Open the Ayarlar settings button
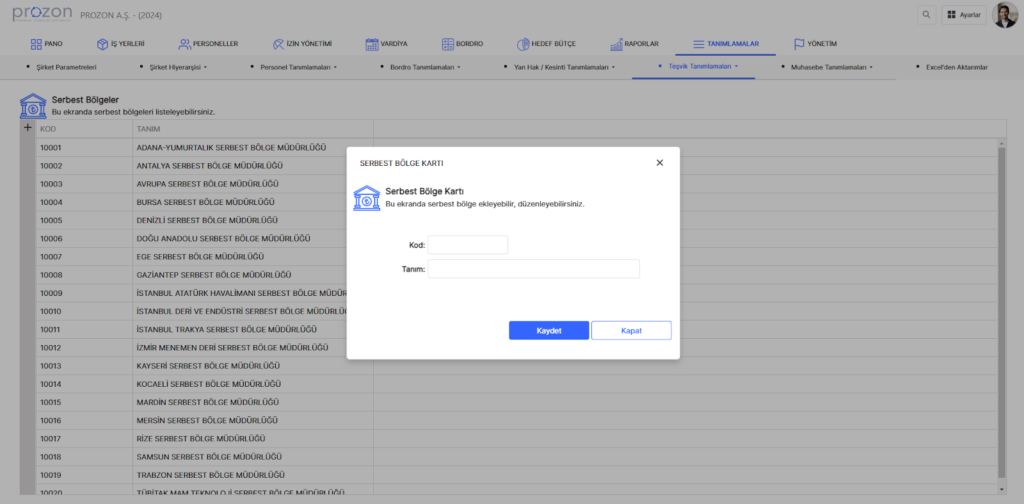This screenshot has height=504, width=1024. (x=963, y=15)
